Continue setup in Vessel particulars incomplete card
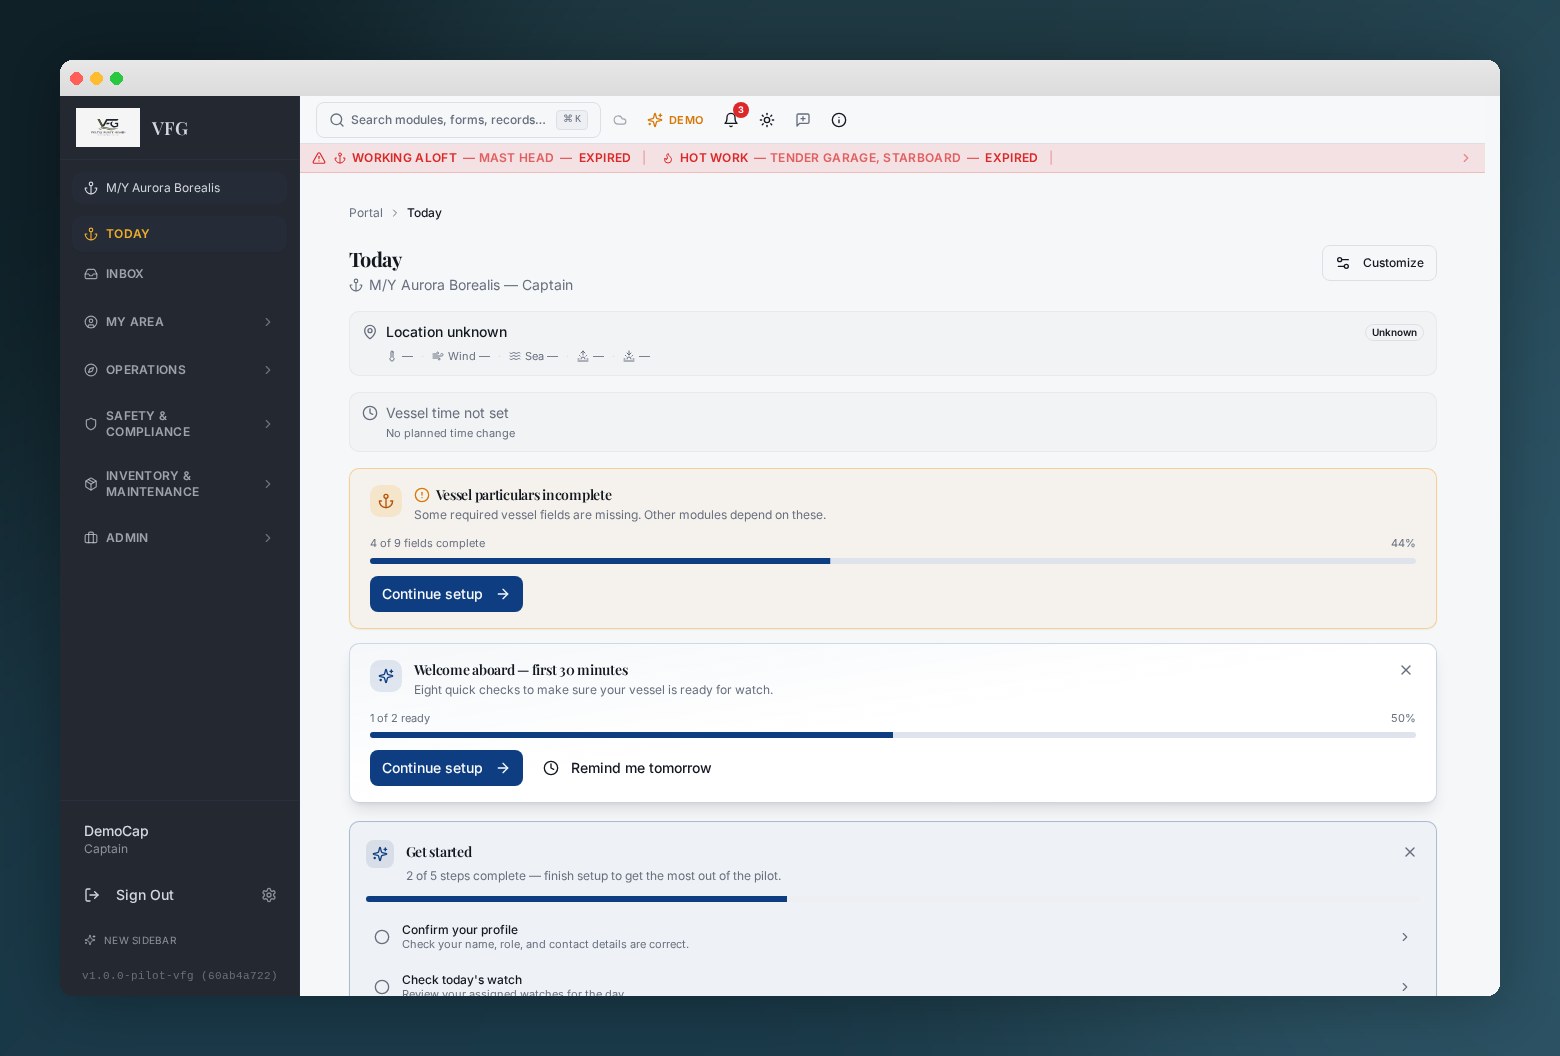This screenshot has width=1560, height=1056. 446,594
